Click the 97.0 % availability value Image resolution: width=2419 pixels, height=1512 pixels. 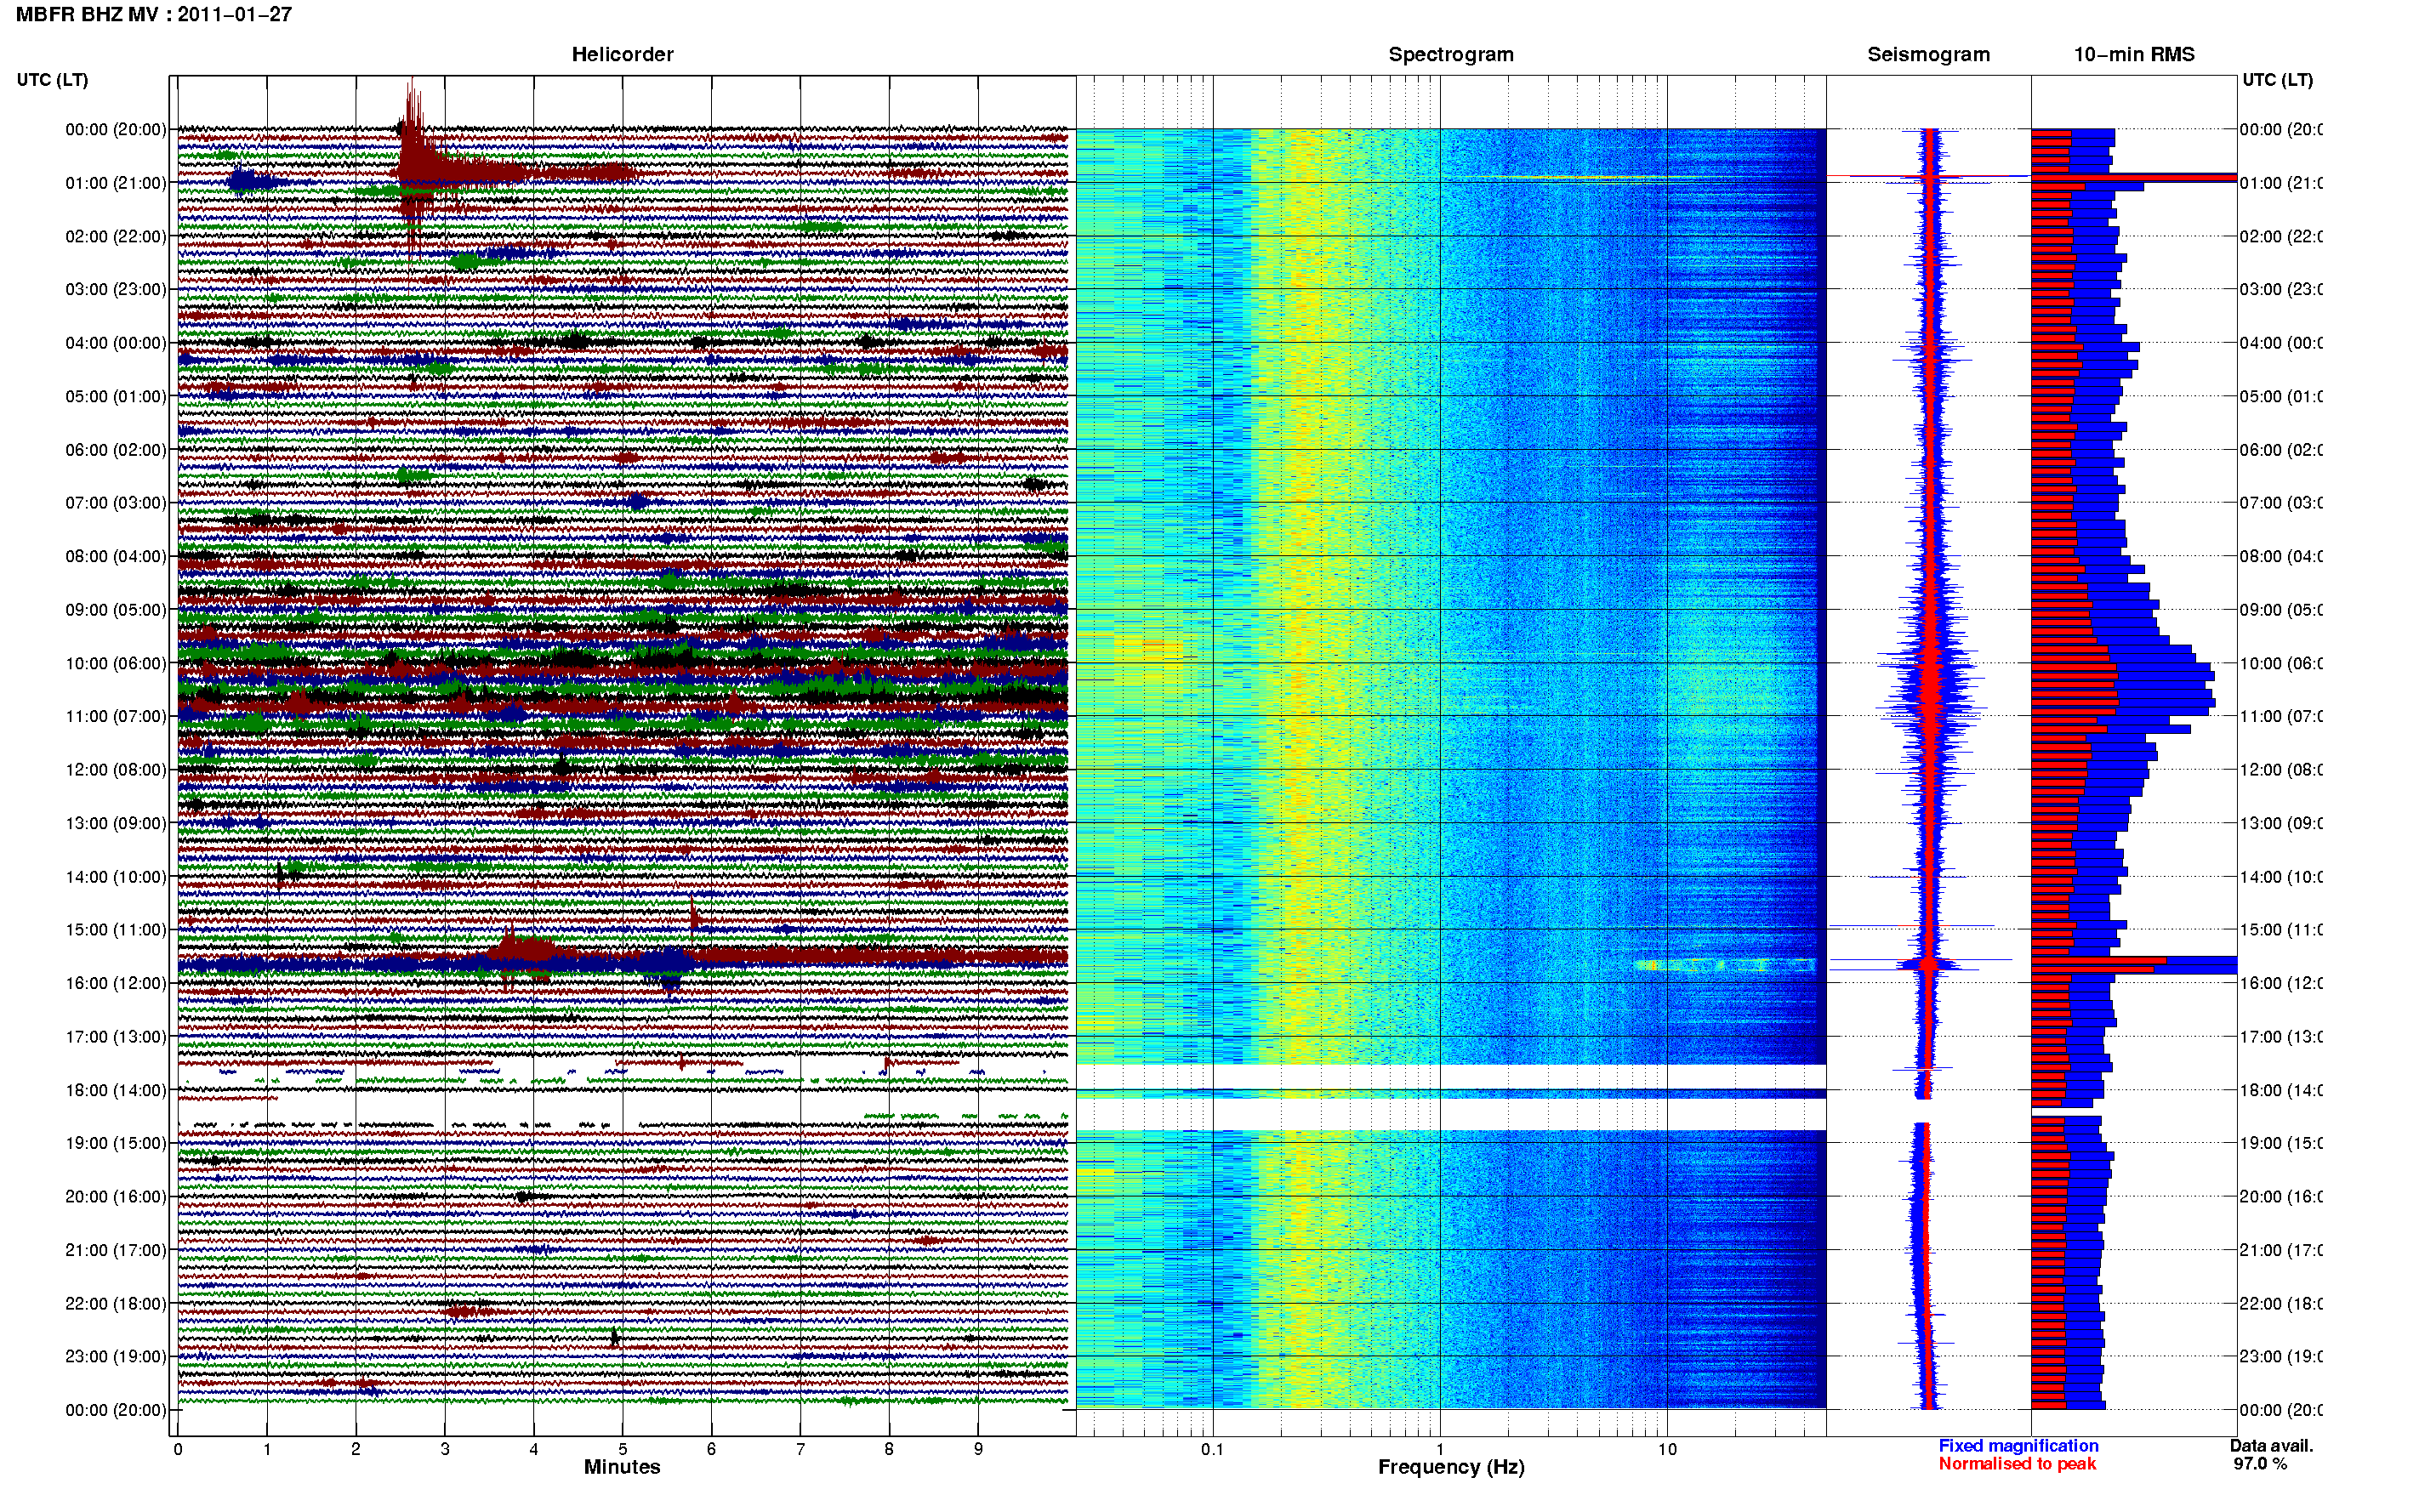click(2260, 1464)
